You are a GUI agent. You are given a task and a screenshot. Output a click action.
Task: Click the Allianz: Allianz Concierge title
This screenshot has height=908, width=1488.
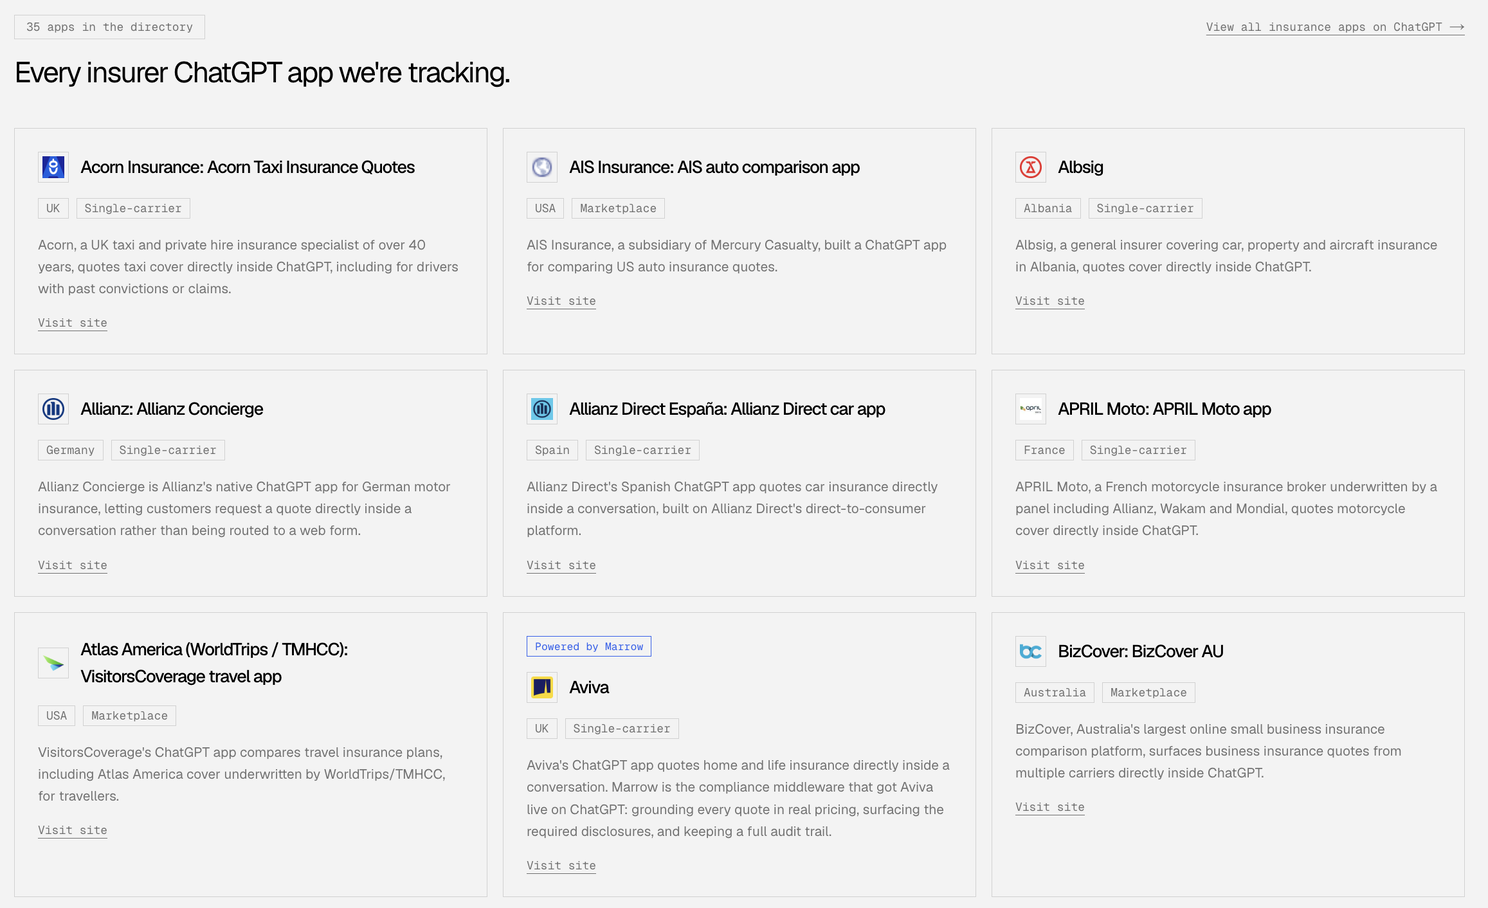coord(172,409)
